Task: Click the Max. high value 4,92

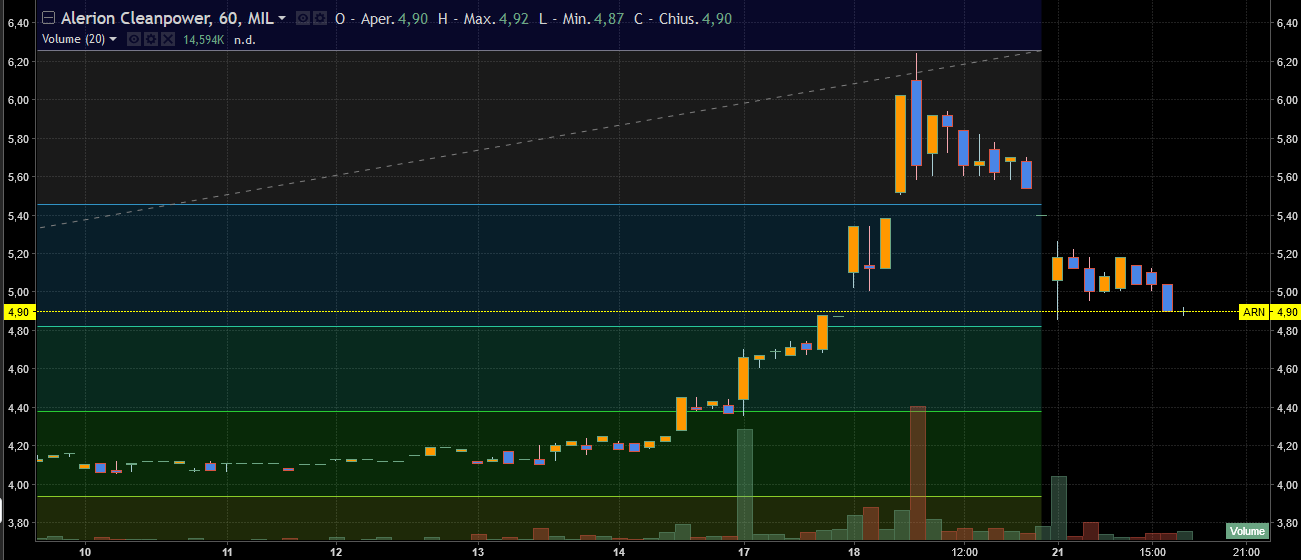Action: (515, 18)
